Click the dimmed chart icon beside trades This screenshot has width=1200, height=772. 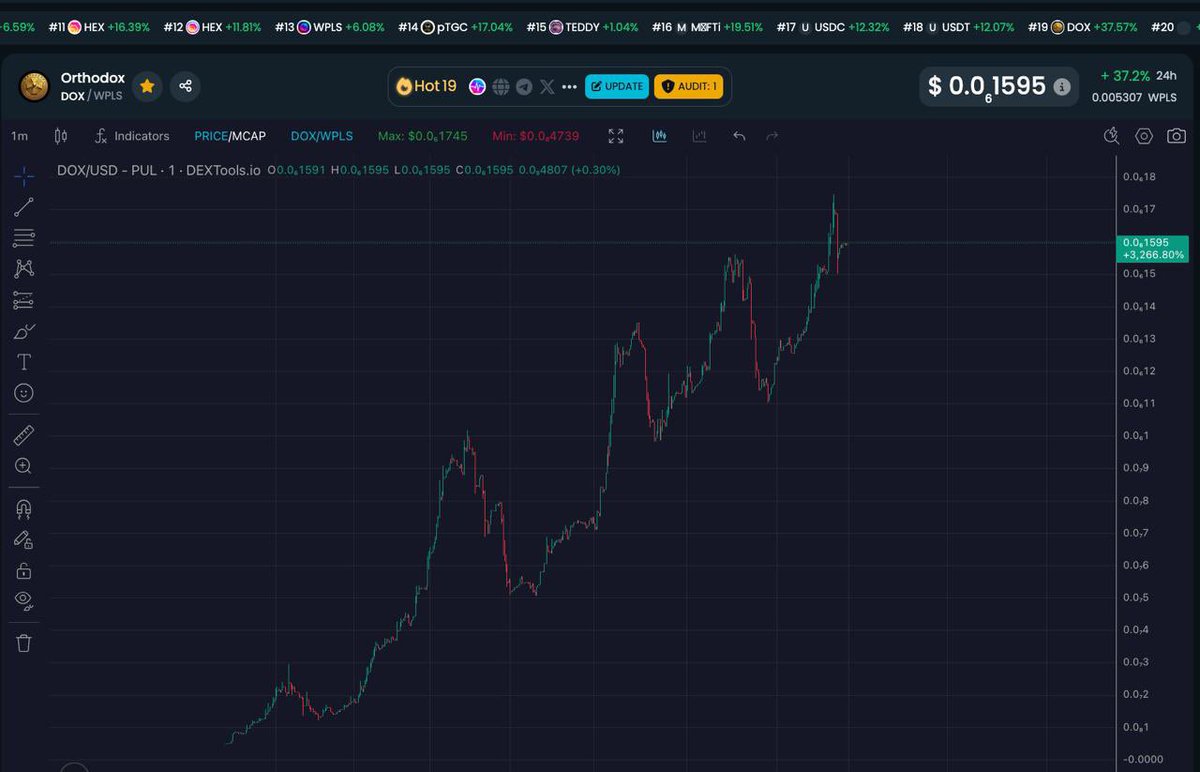[x=699, y=136]
